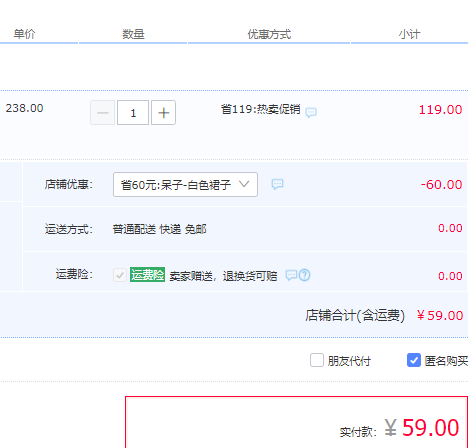Uncheck the 匿名购买 checkbox
Image resolution: width=471 pixels, height=448 pixels.
(x=414, y=360)
